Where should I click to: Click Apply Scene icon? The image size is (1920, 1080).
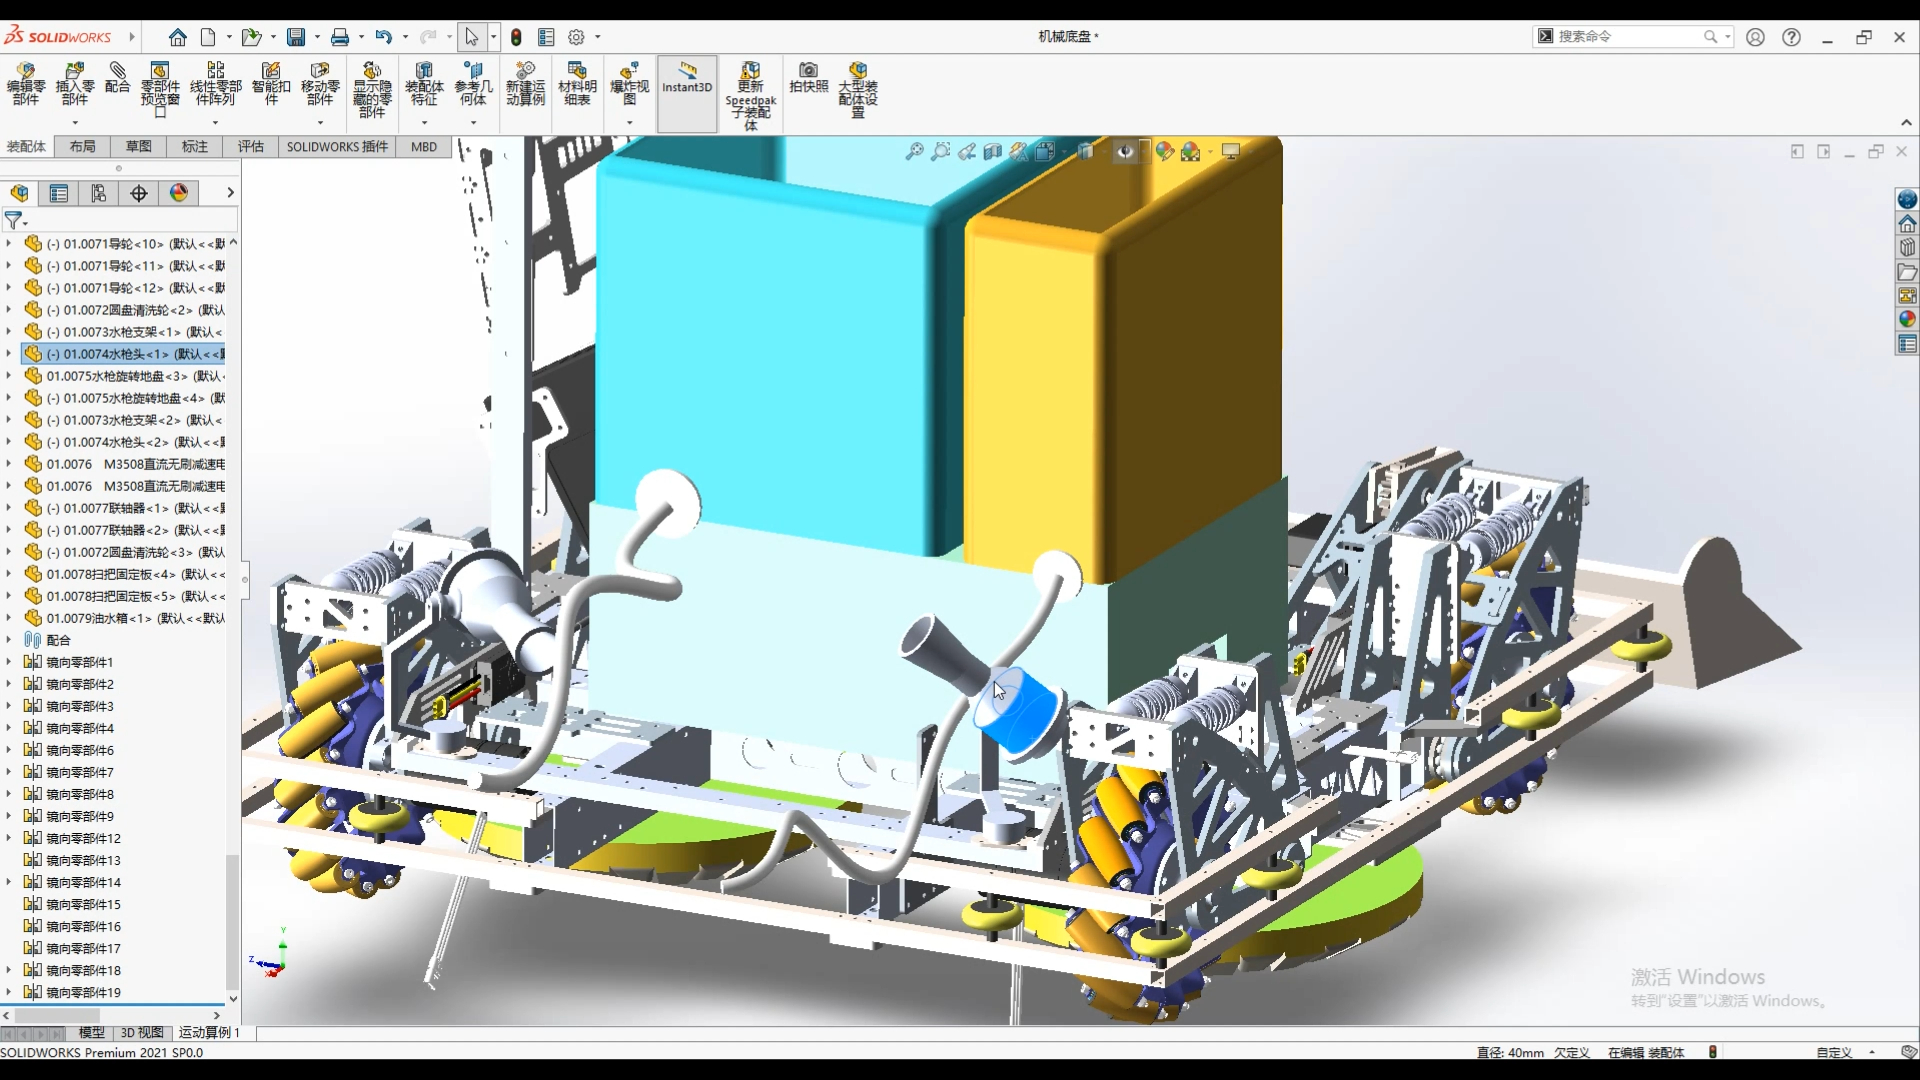coord(1190,151)
